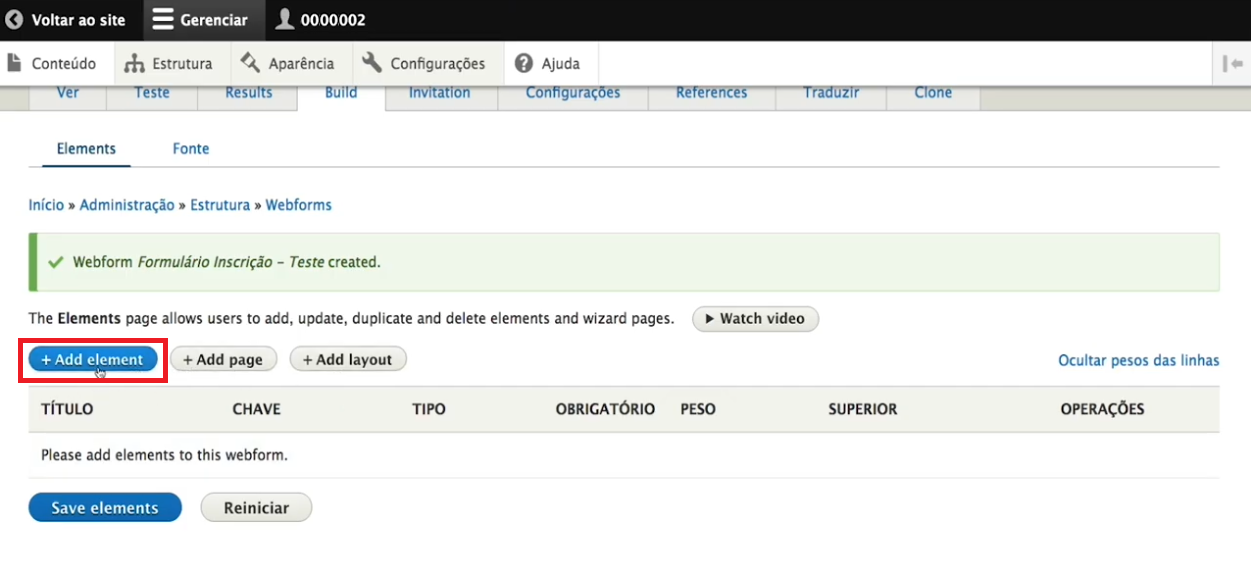Toggle Ocultar pesos das linhas
Viewport: 1251px width, 564px height.
point(1138,360)
